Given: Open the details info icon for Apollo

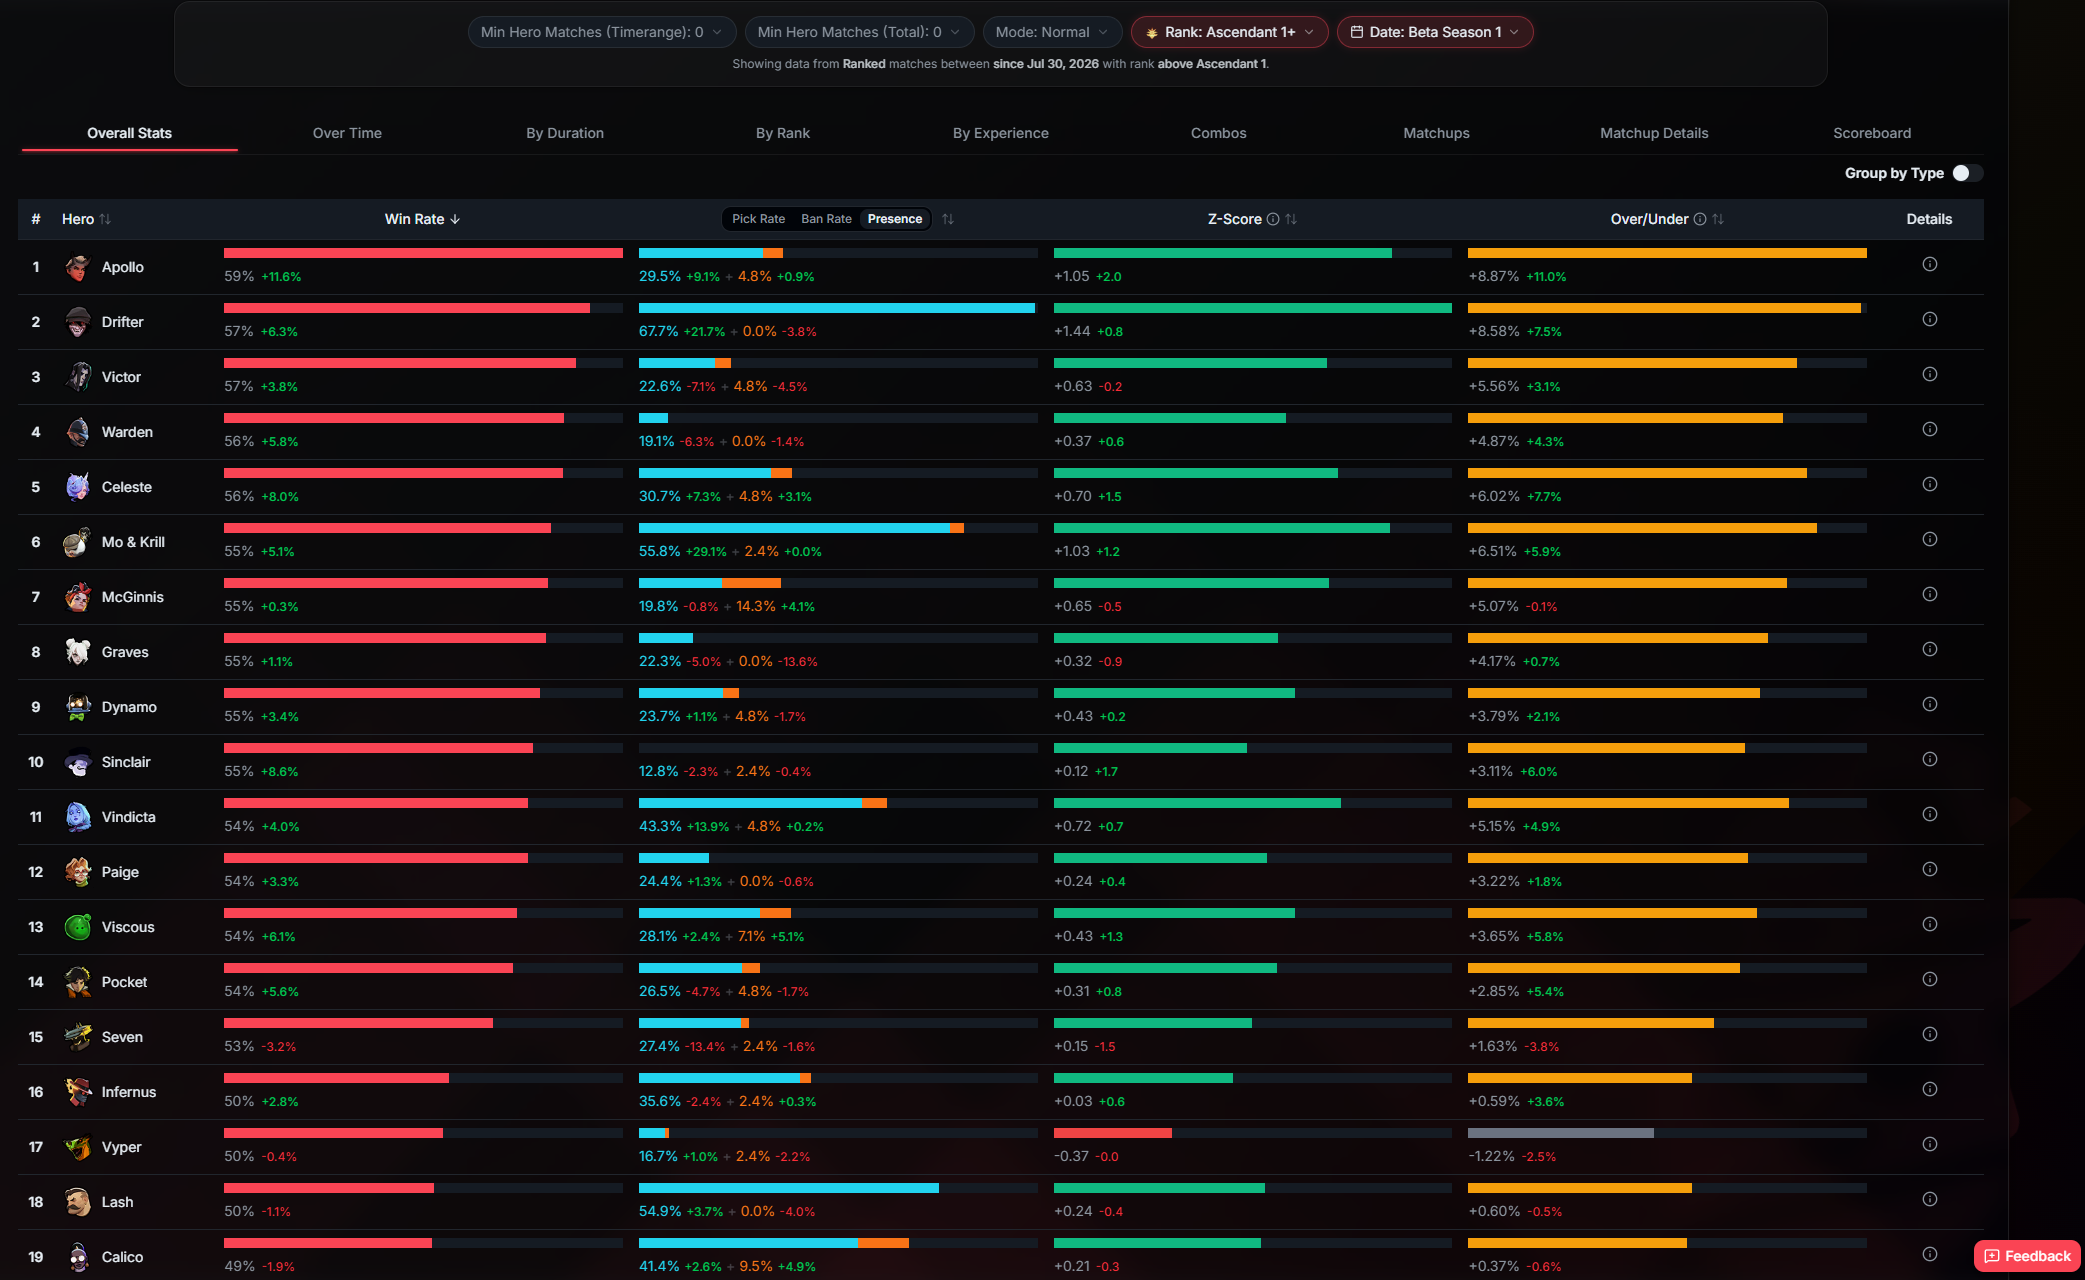Looking at the screenshot, I should click(x=1929, y=265).
